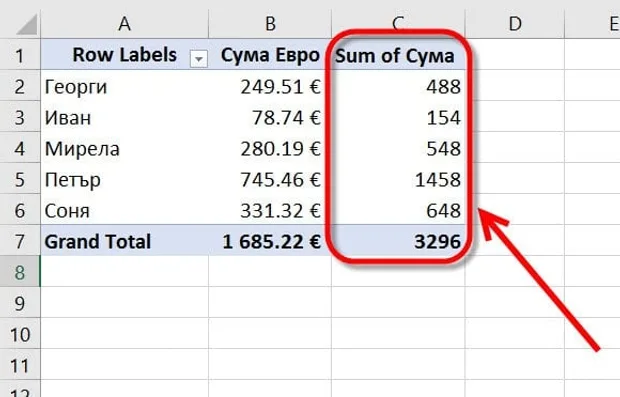
Task: Click the Sum of Сума header cell
Action: pos(399,55)
